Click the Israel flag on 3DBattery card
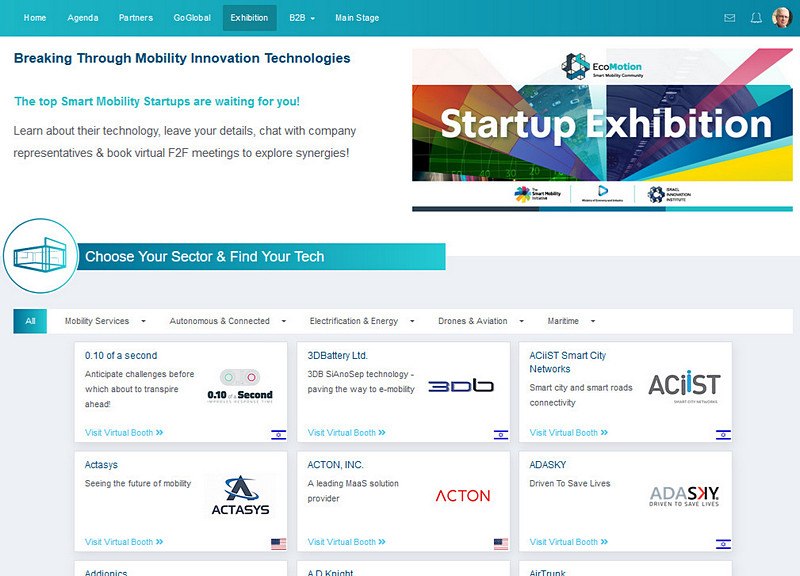 tap(501, 435)
